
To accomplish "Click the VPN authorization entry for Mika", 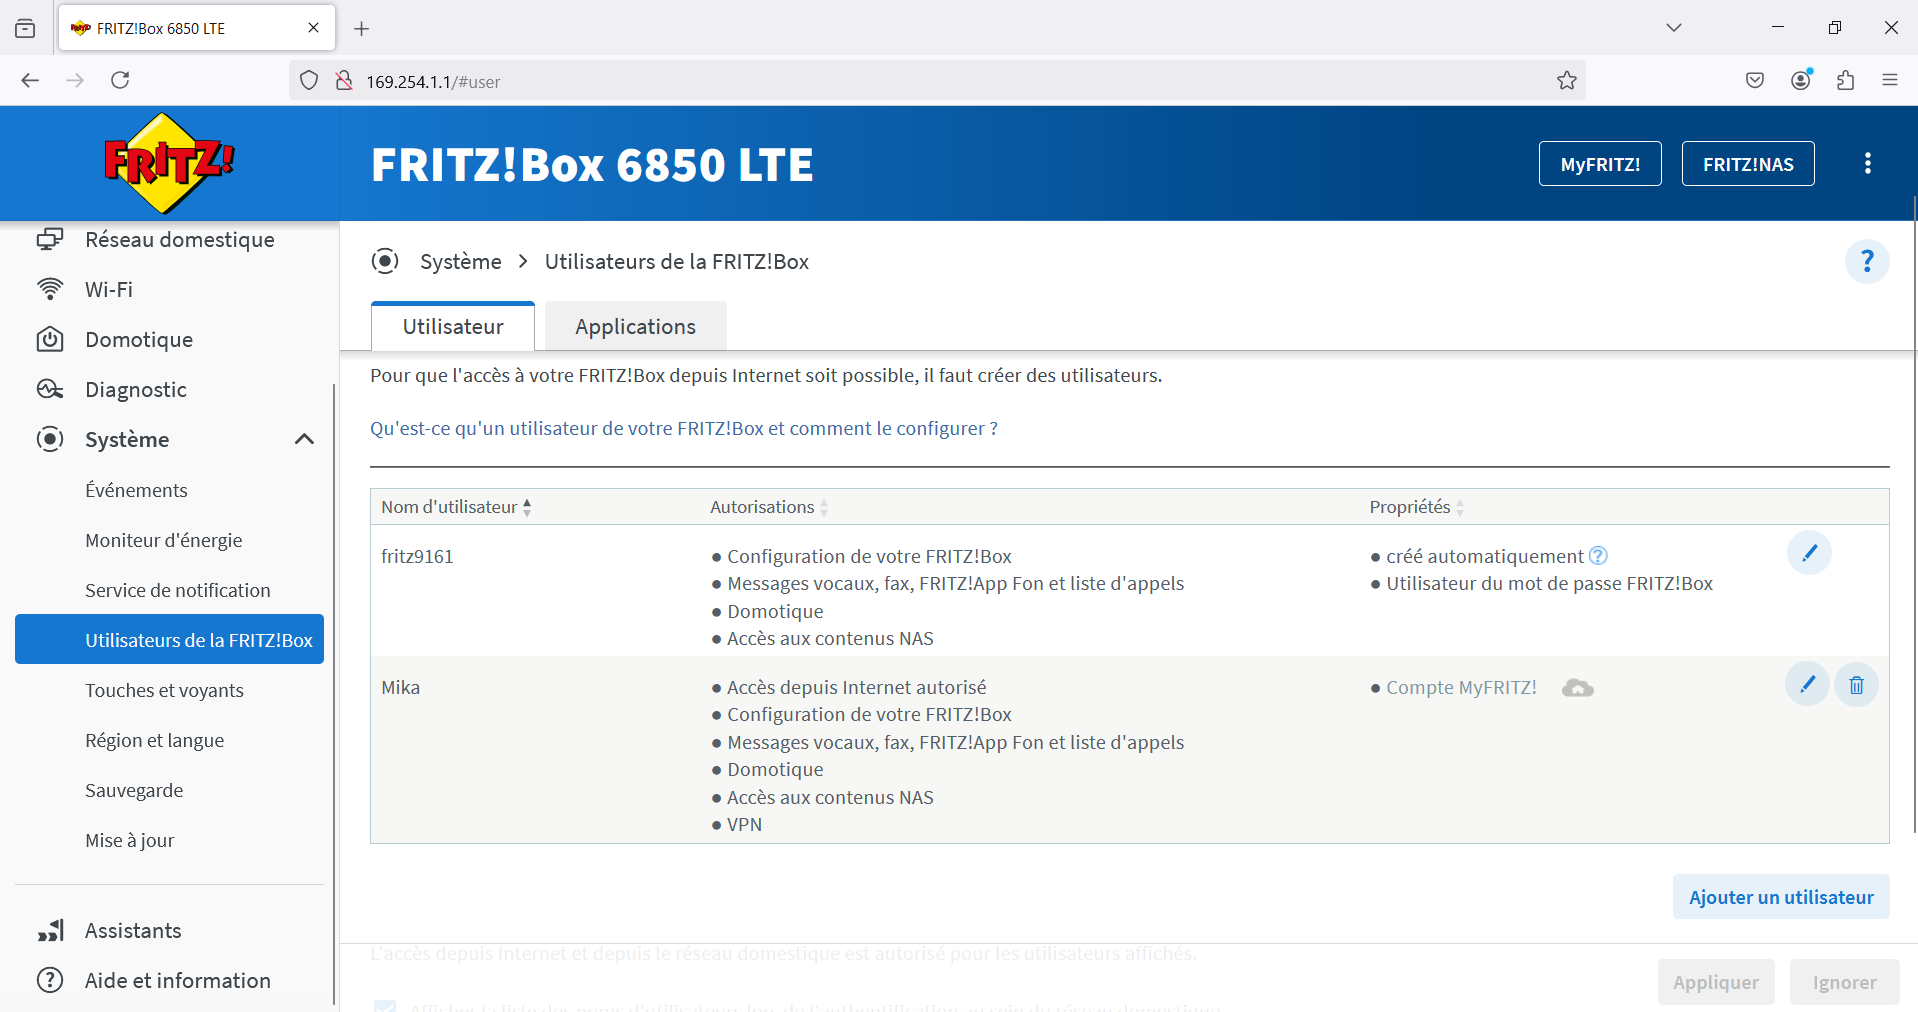I will 744,825.
